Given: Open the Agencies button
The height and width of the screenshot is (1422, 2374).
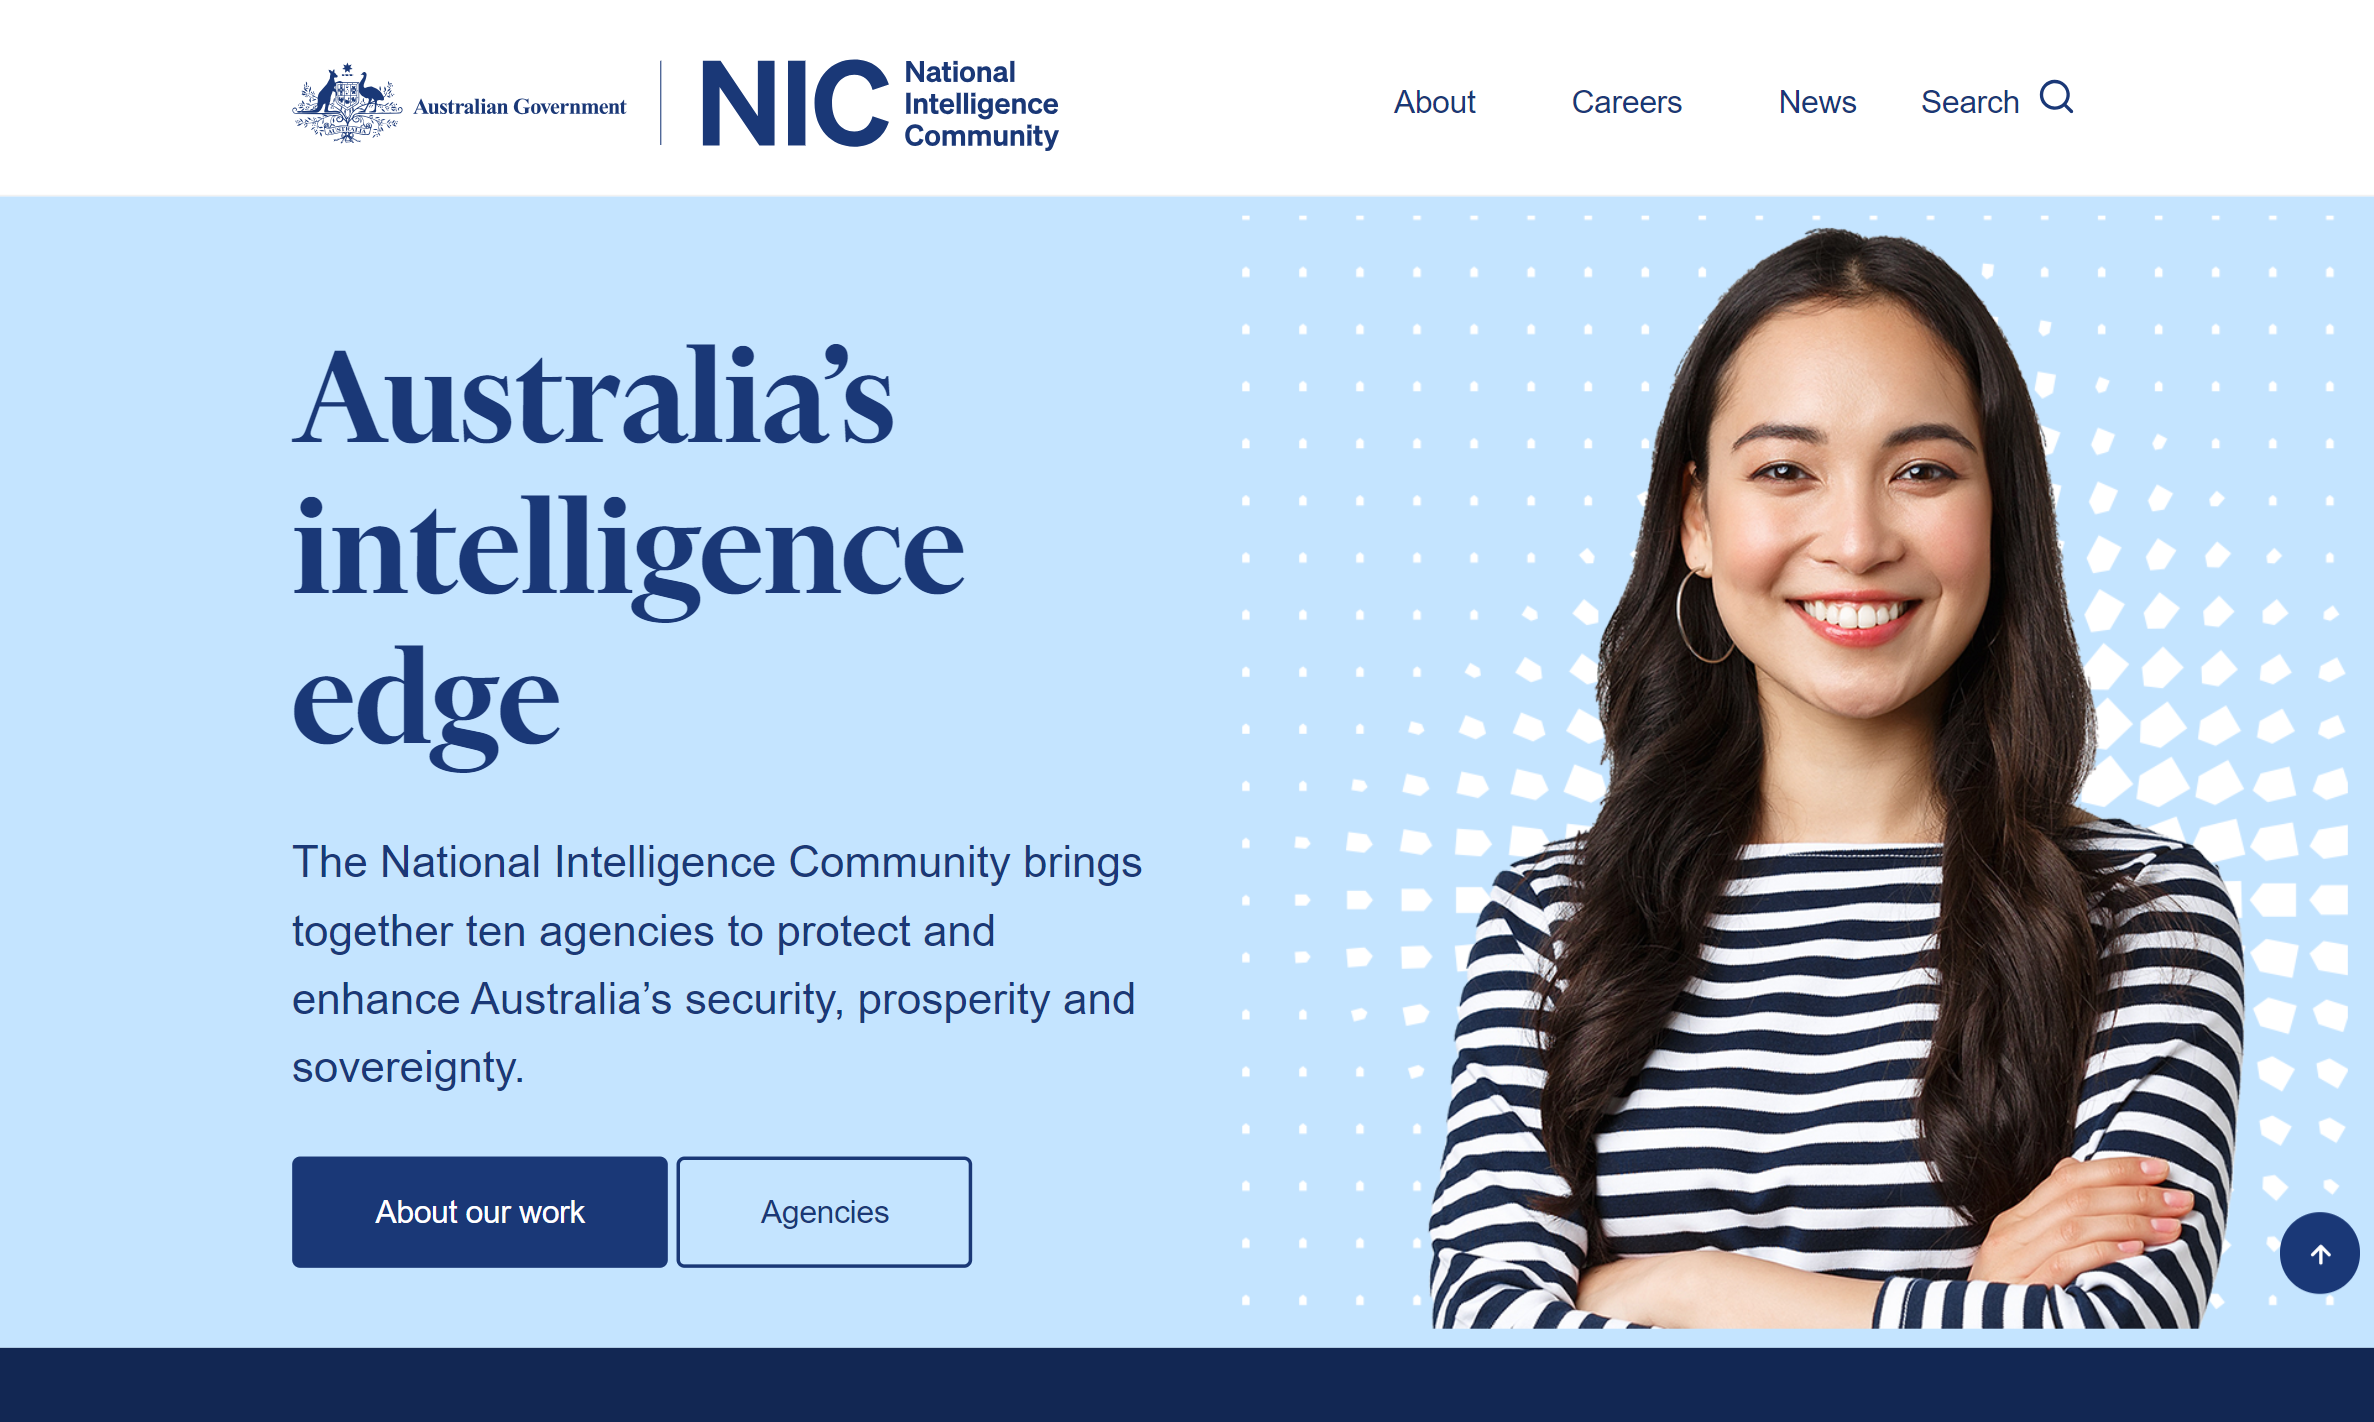Looking at the screenshot, I should 824,1212.
